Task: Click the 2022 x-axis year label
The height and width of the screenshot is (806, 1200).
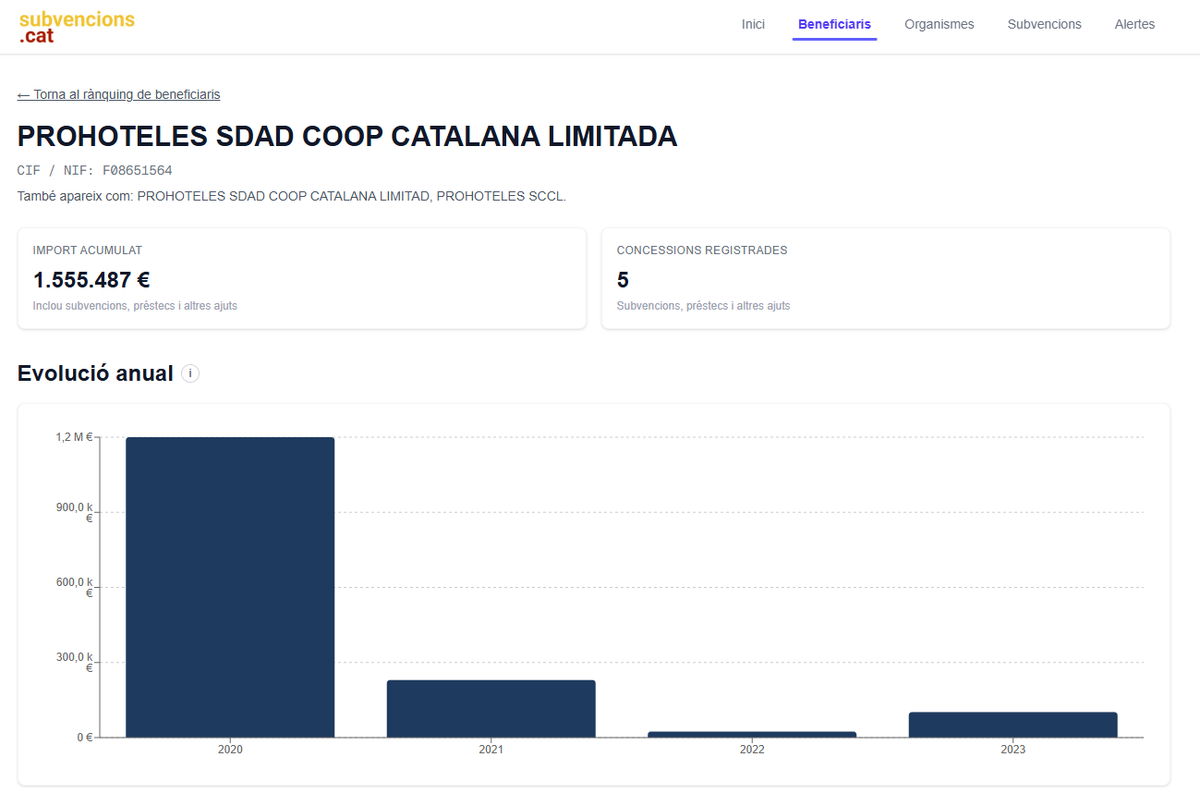Action: [752, 749]
